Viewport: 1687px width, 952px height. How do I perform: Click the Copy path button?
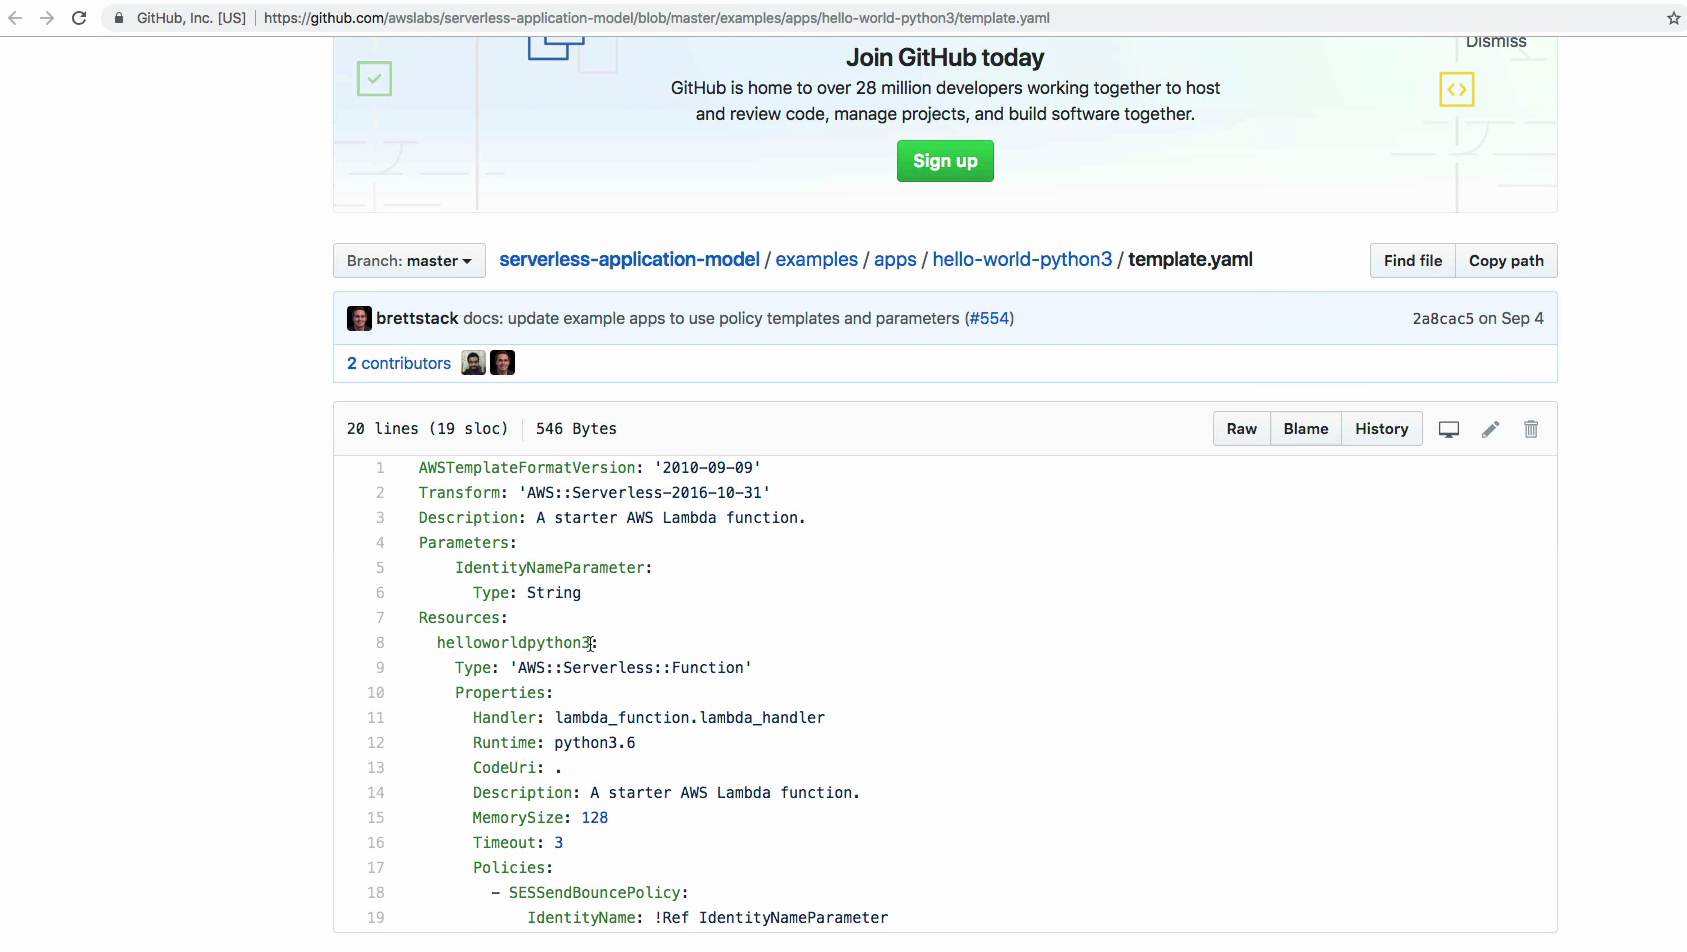pos(1506,261)
